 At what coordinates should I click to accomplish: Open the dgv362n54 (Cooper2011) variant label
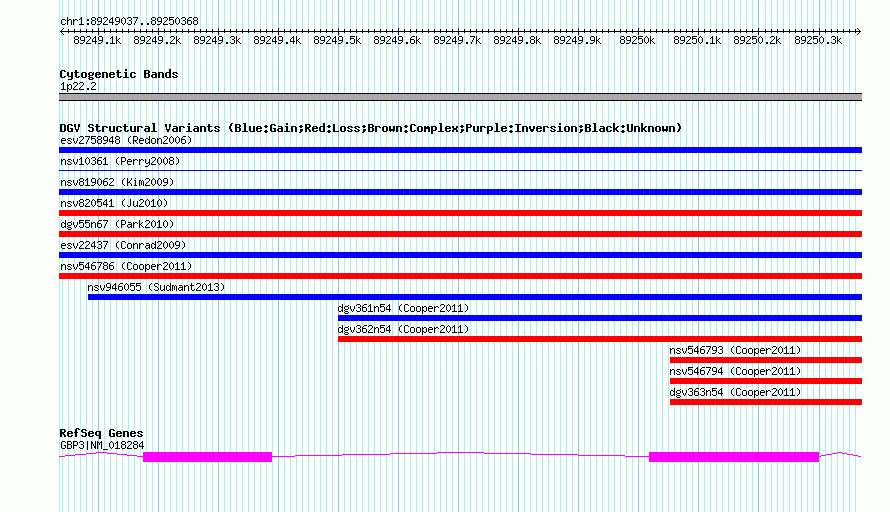coord(403,329)
